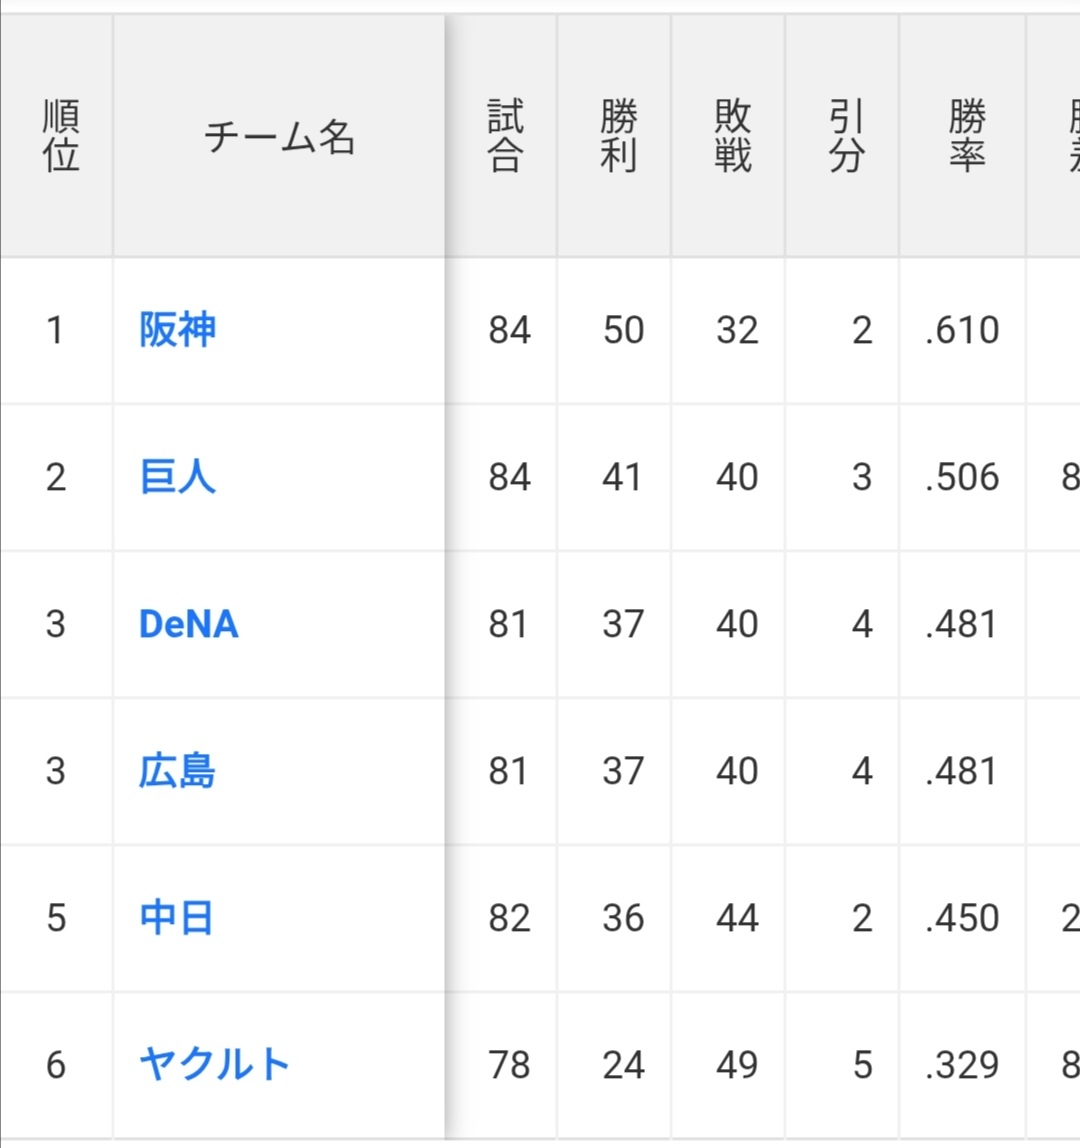Open the 阪神 team link
The height and width of the screenshot is (1148, 1080).
[x=177, y=330]
